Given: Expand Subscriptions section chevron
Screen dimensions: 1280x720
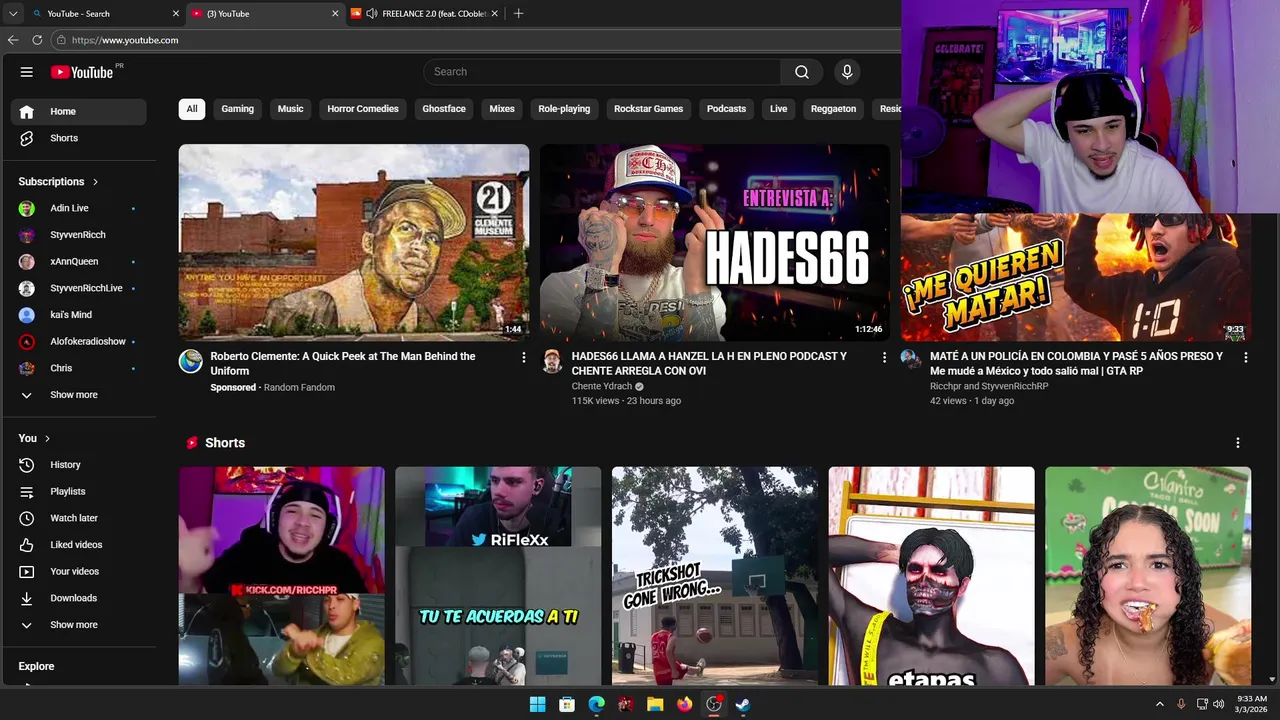Looking at the screenshot, I should coord(95,182).
